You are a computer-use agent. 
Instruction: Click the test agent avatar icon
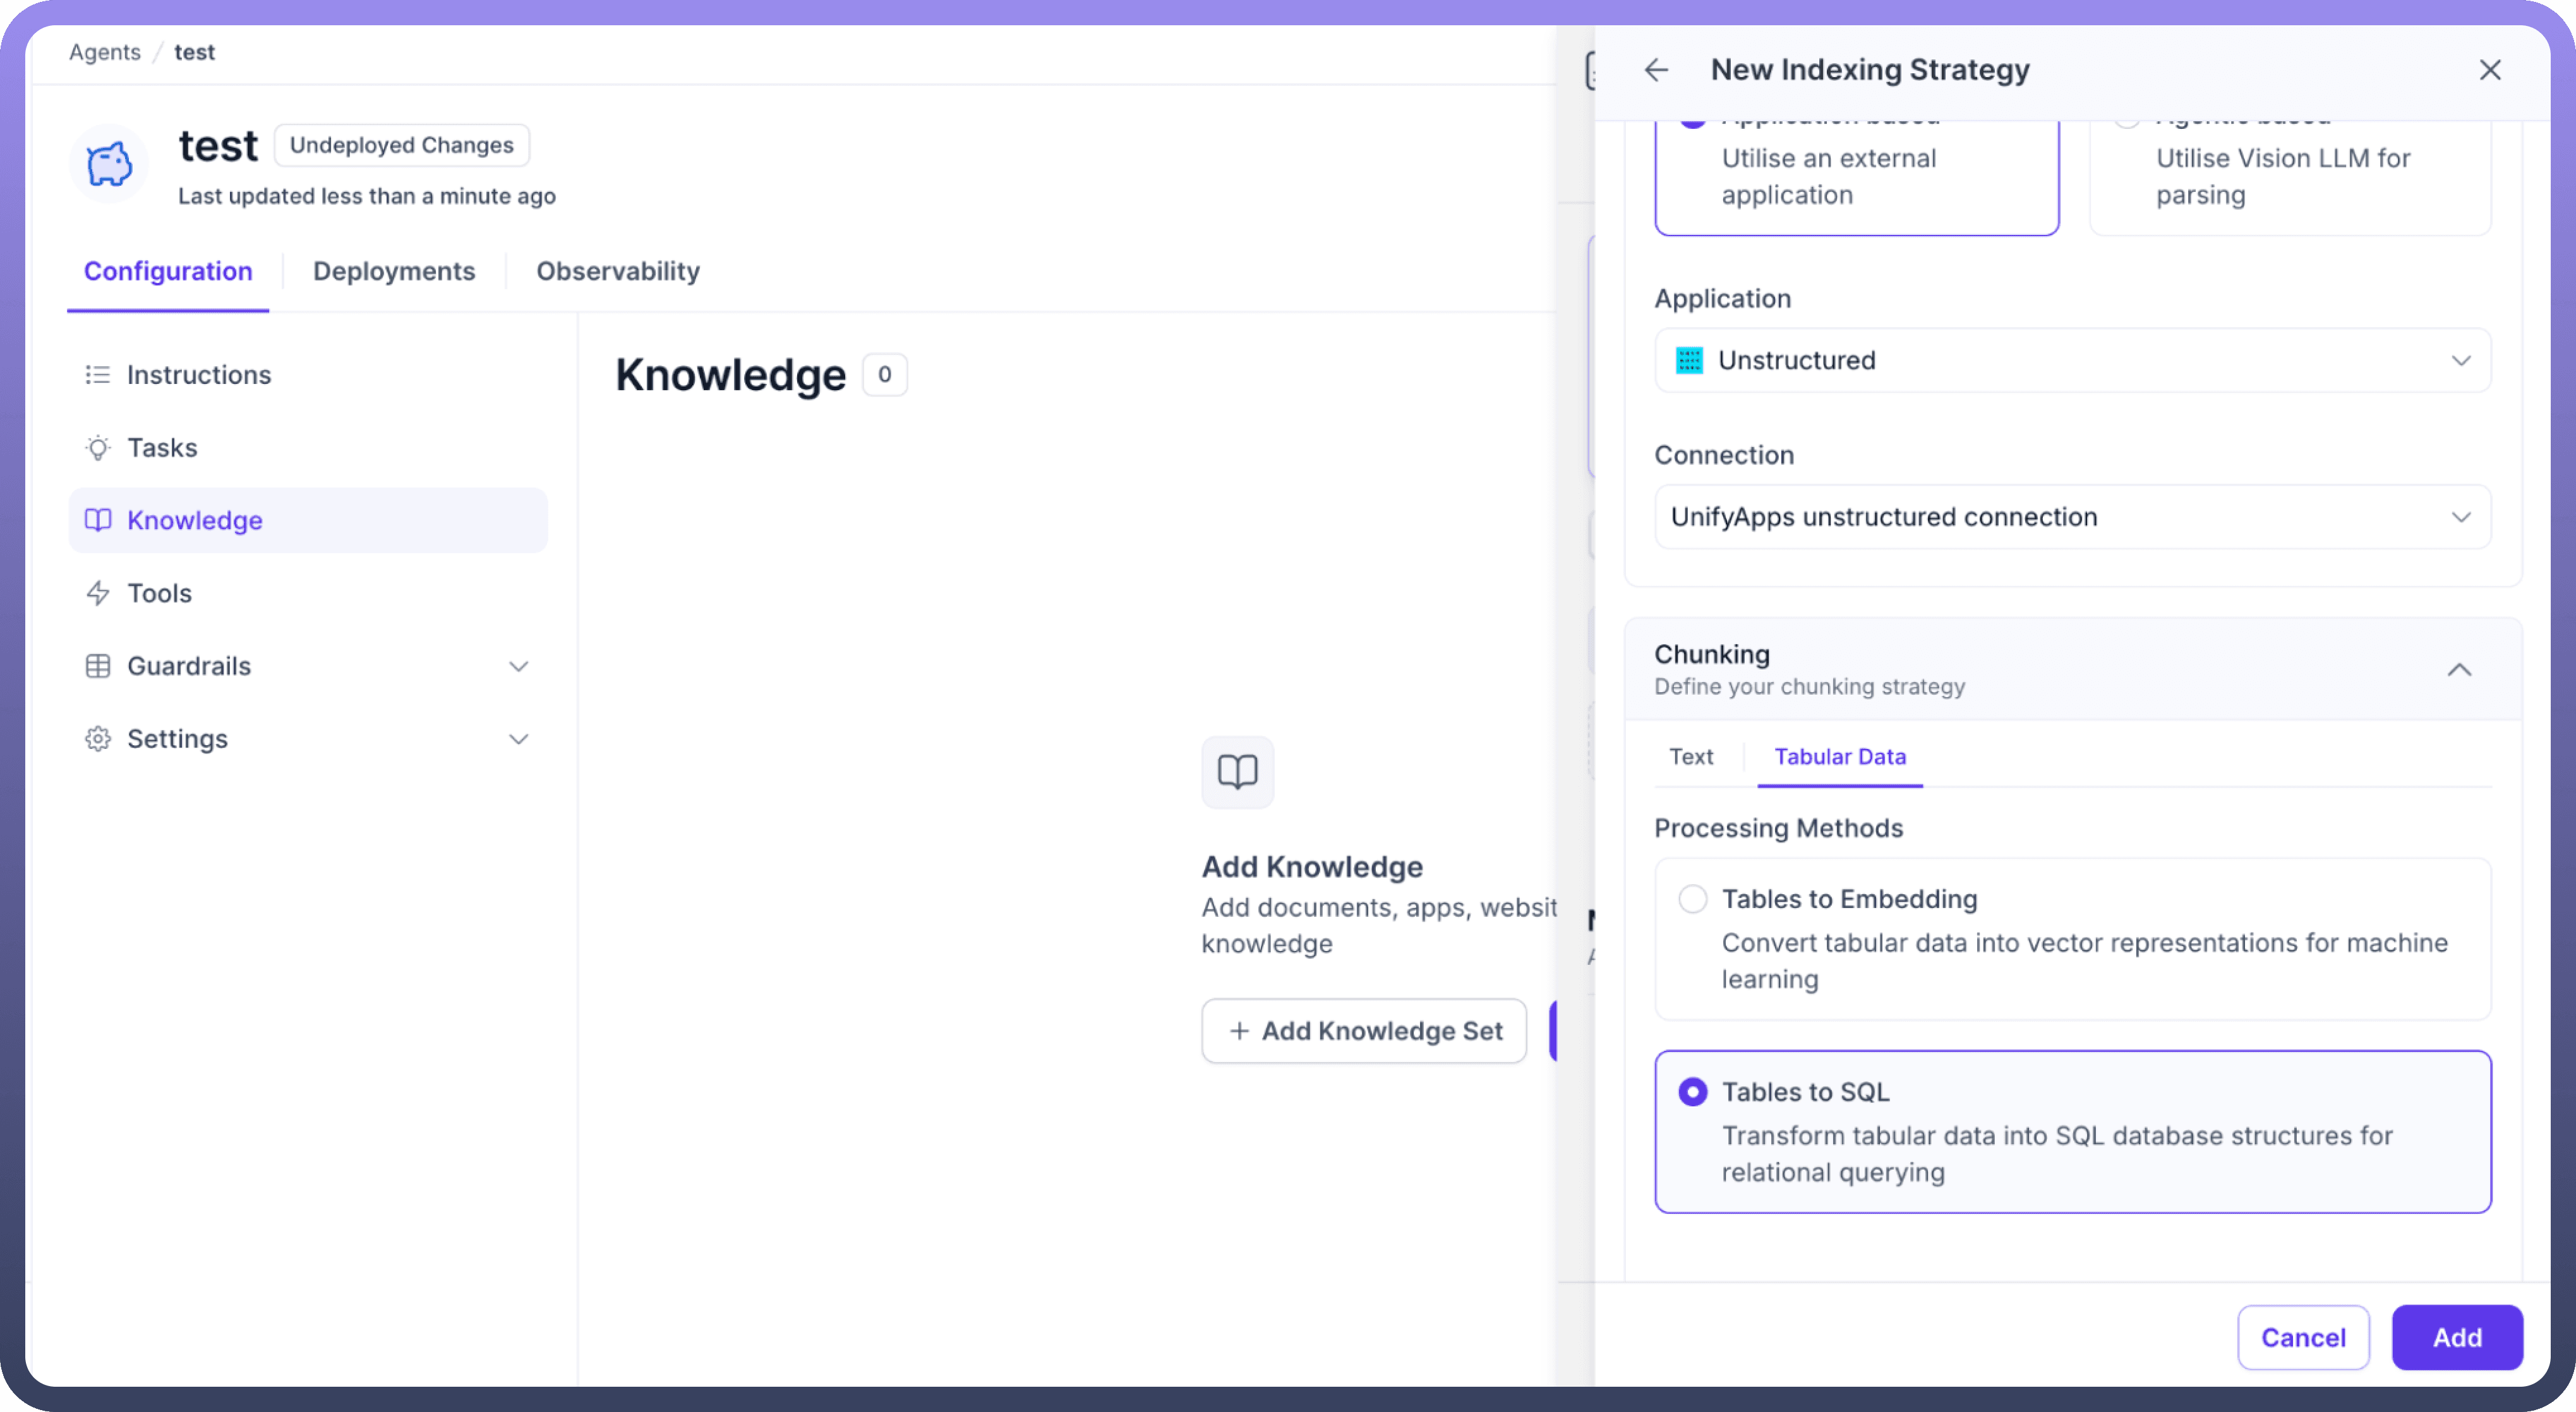coord(109,164)
